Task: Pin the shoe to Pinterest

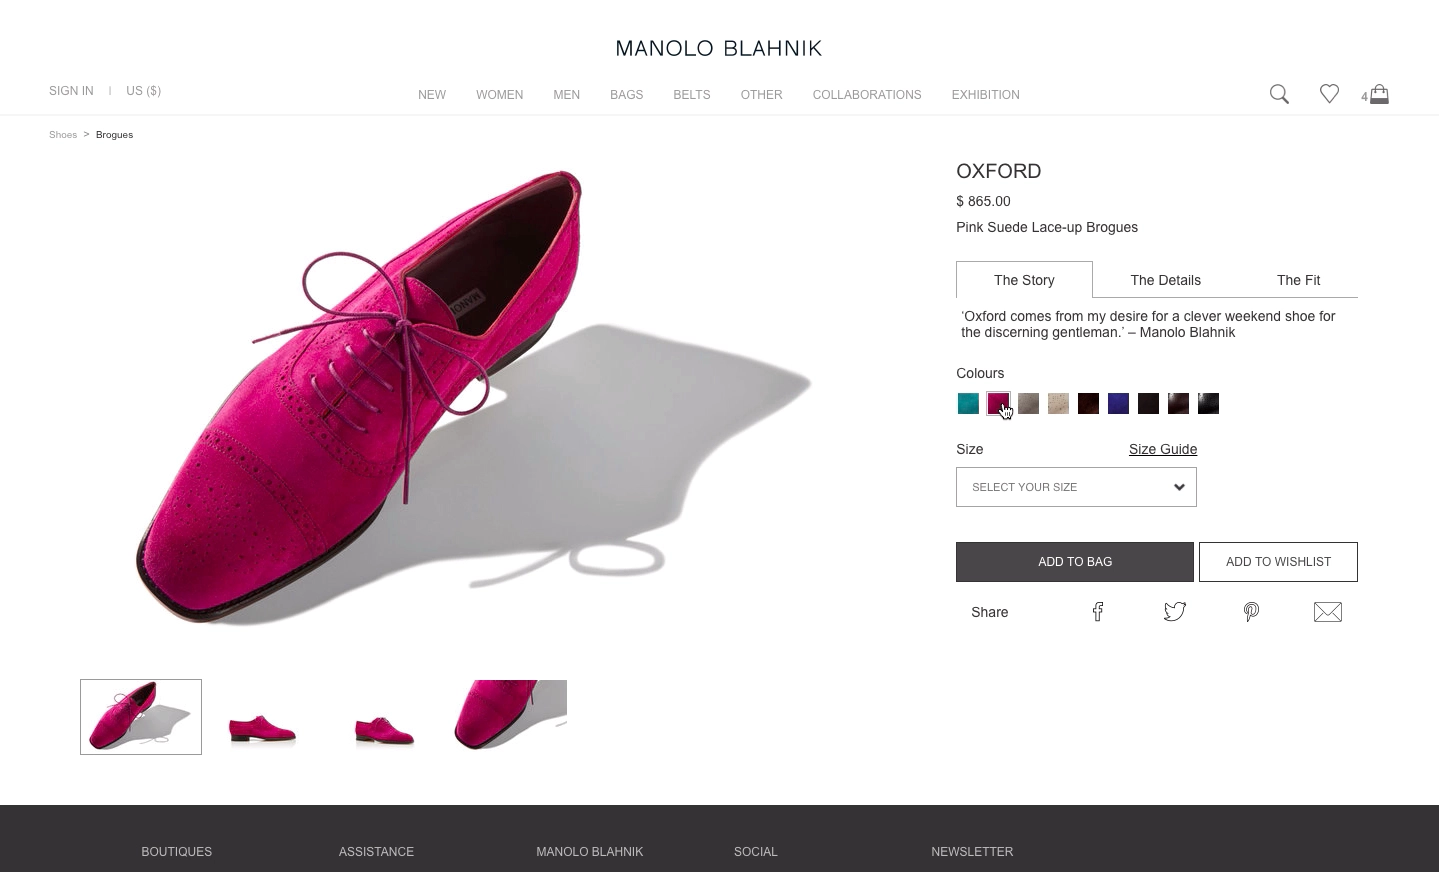Action: click(x=1251, y=612)
